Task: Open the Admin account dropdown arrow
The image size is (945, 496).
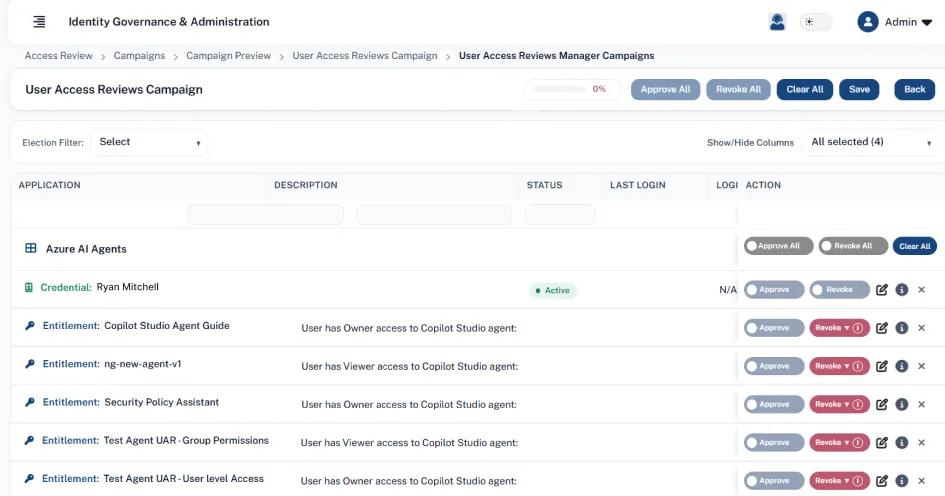Action: tap(927, 22)
